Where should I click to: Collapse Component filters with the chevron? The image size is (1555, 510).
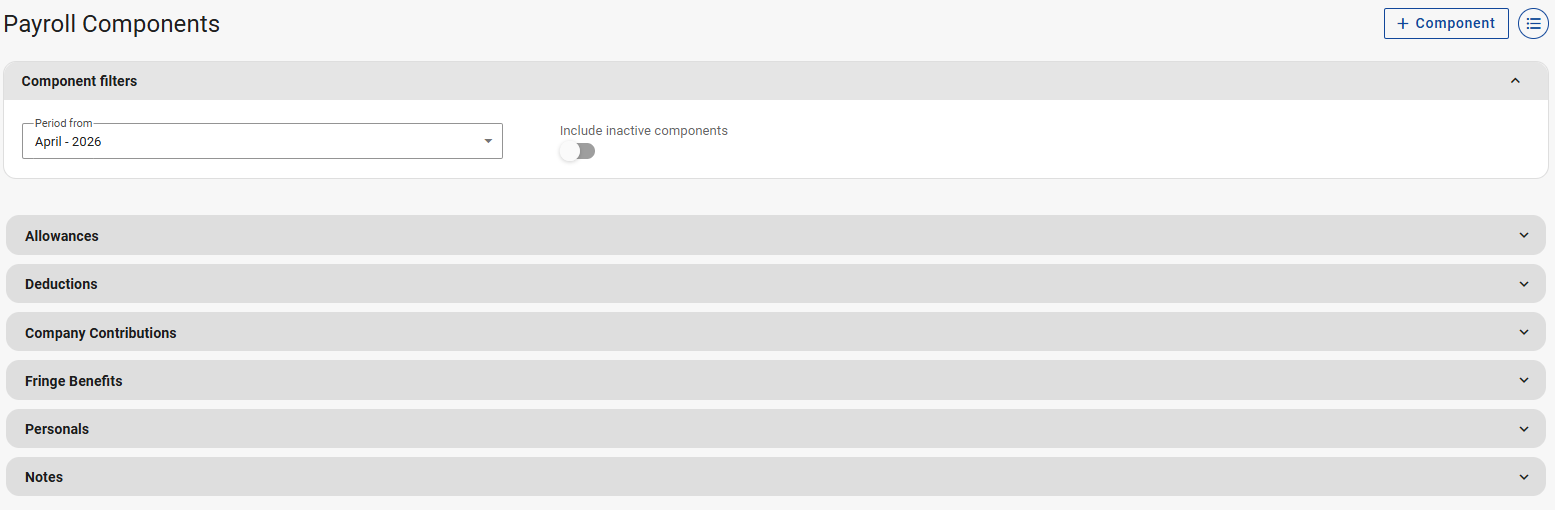pyautogui.click(x=1515, y=81)
